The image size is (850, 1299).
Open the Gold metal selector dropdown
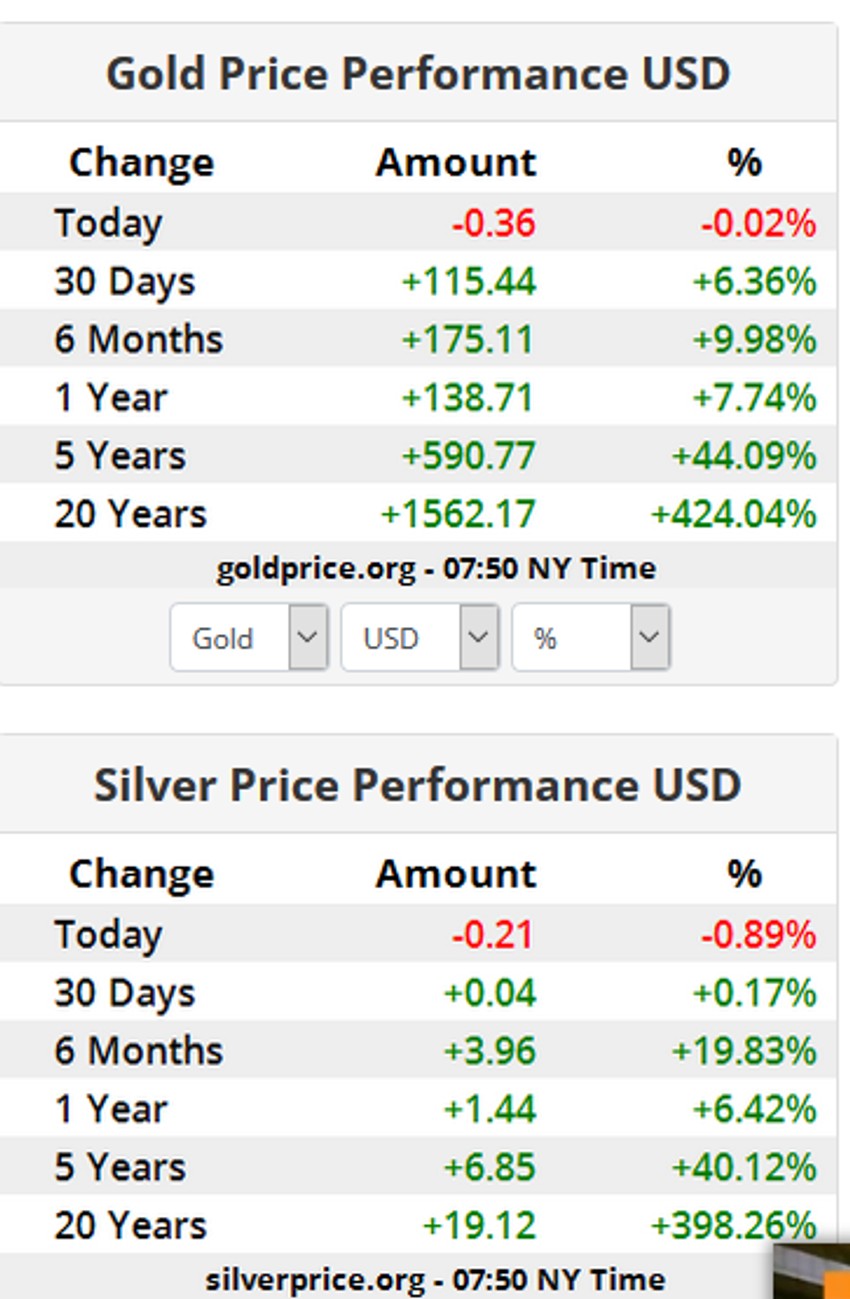[x=249, y=637]
